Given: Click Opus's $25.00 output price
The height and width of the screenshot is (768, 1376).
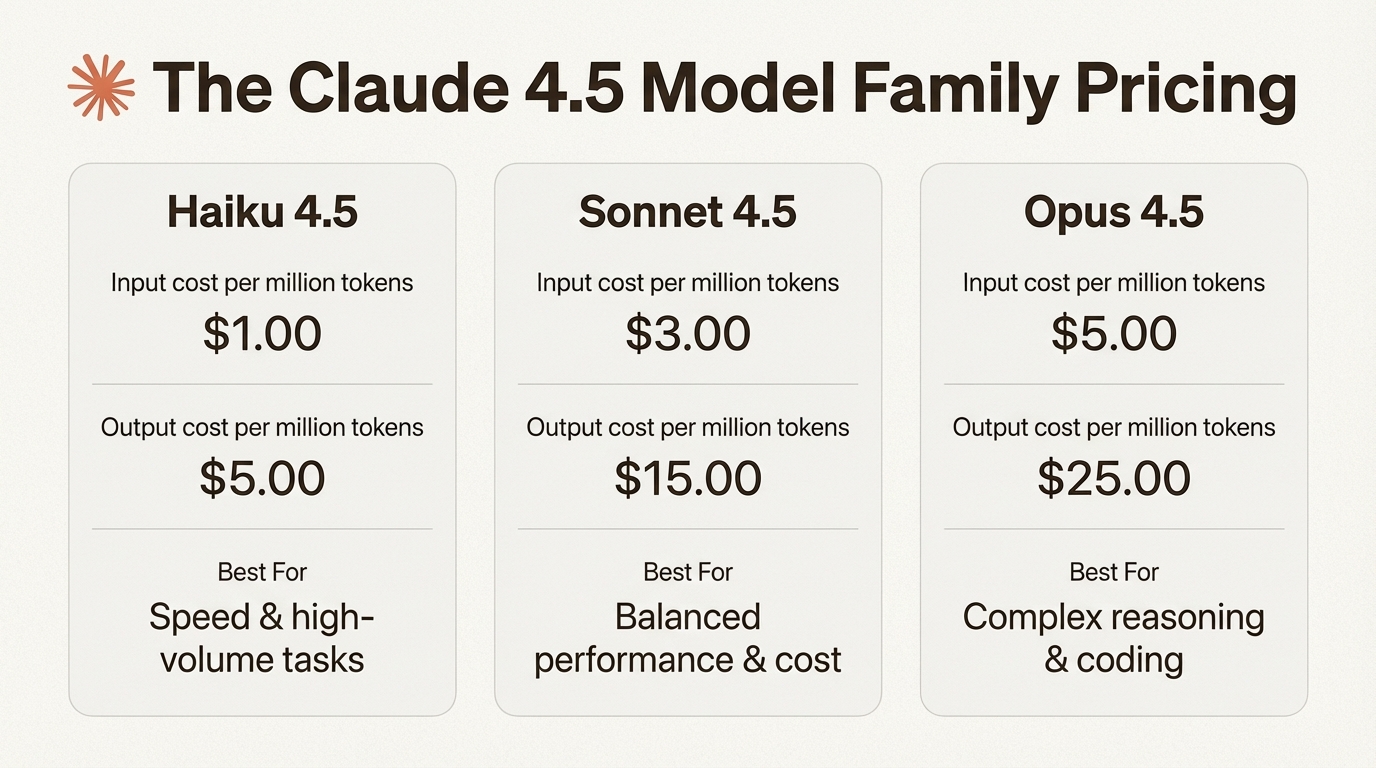Looking at the screenshot, I should tap(1114, 478).
